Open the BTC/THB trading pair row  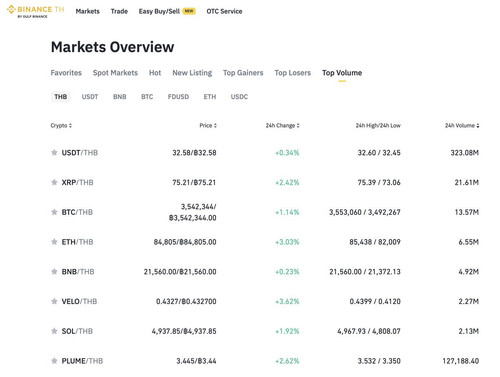click(265, 212)
